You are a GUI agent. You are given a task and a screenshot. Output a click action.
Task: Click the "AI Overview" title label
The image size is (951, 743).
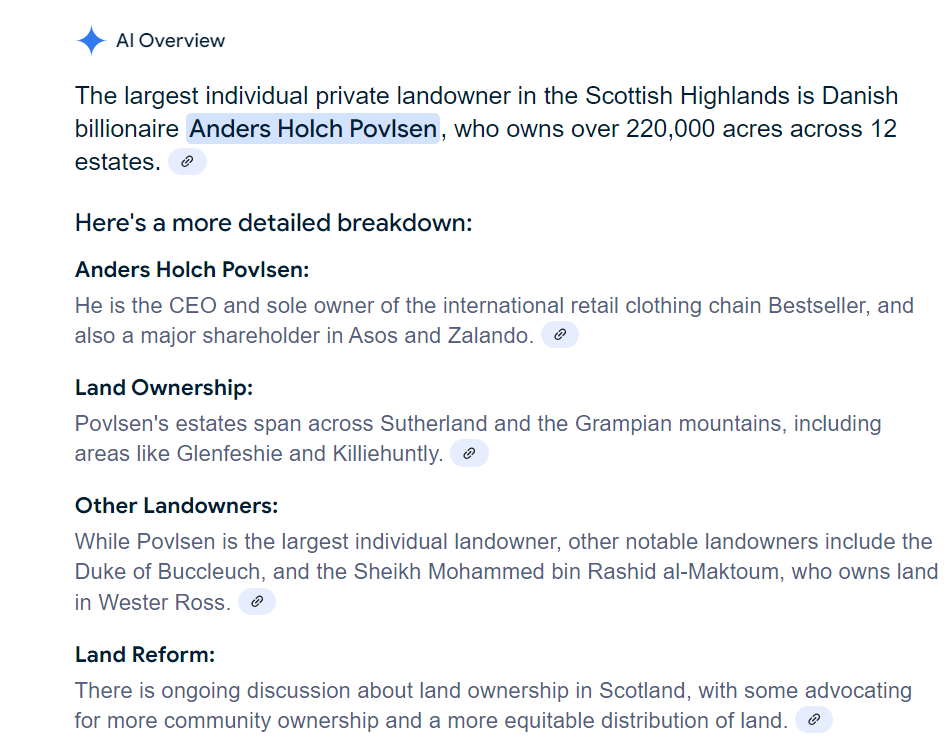point(171,41)
